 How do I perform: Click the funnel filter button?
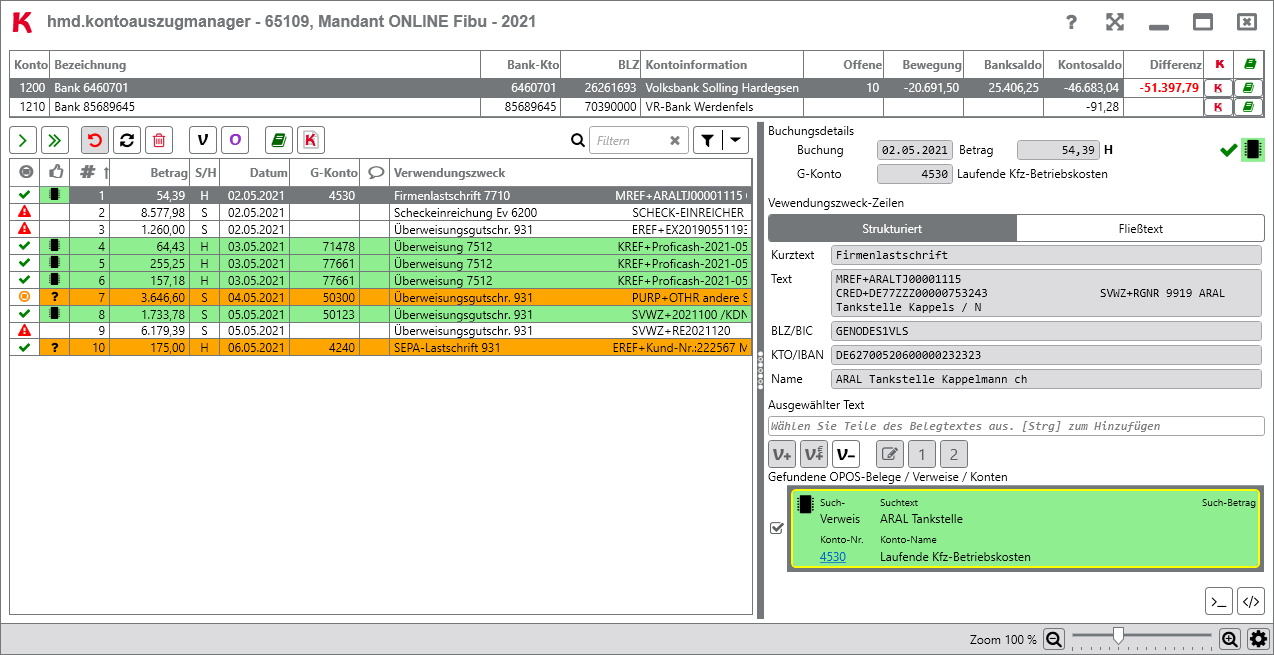[706, 141]
